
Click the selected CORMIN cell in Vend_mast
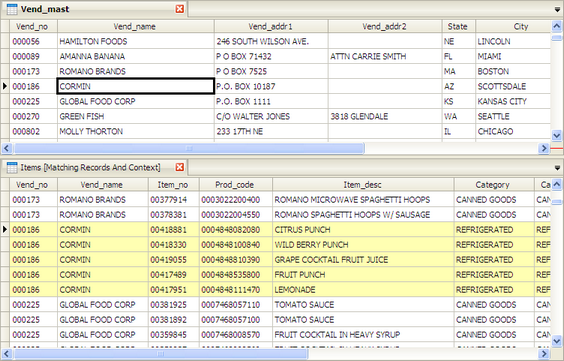136,86
